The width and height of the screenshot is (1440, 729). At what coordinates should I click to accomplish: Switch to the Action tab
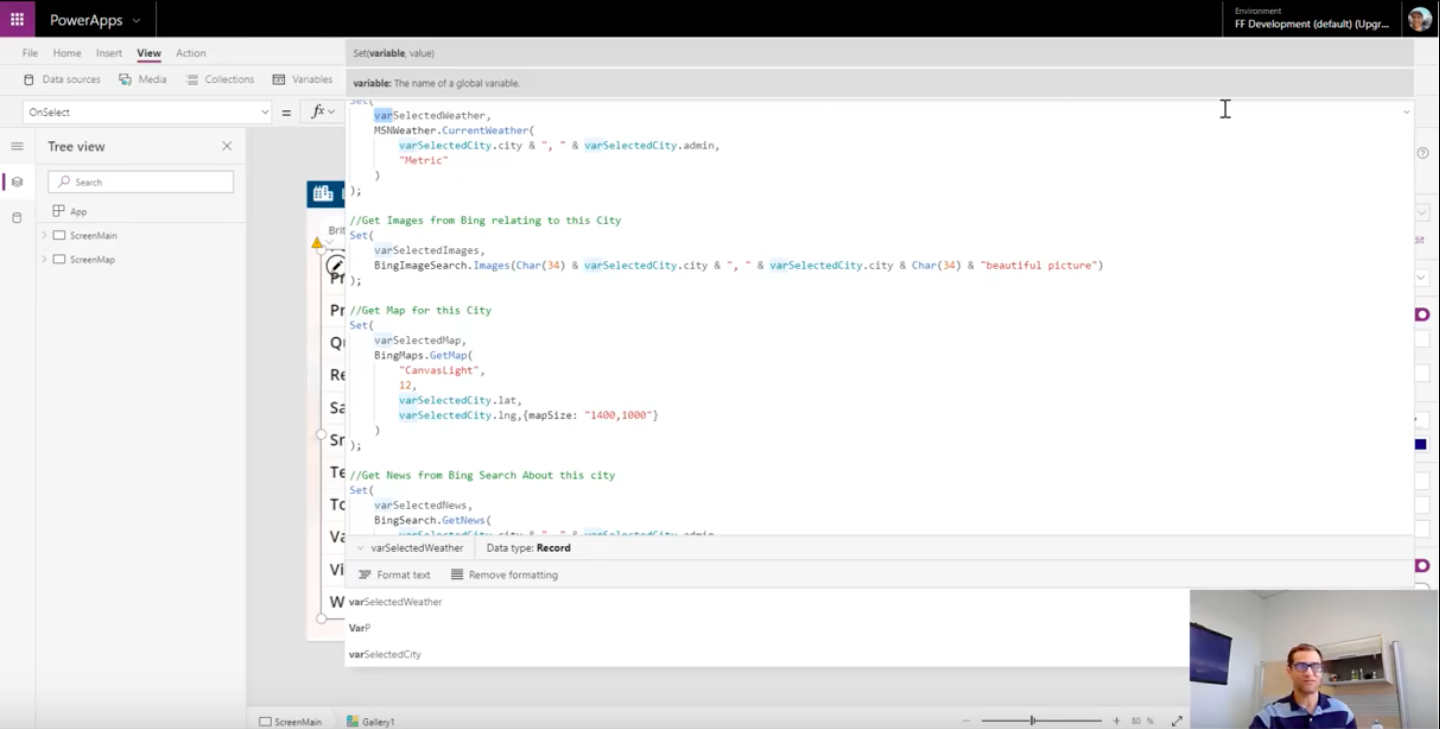[191, 53]
